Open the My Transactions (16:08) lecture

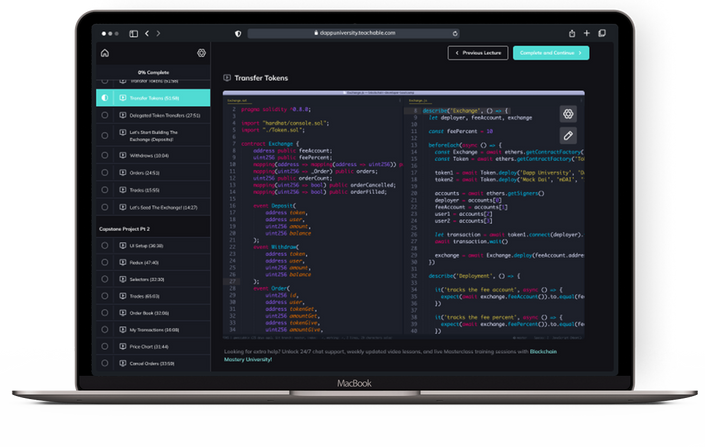tap(153, 330)
